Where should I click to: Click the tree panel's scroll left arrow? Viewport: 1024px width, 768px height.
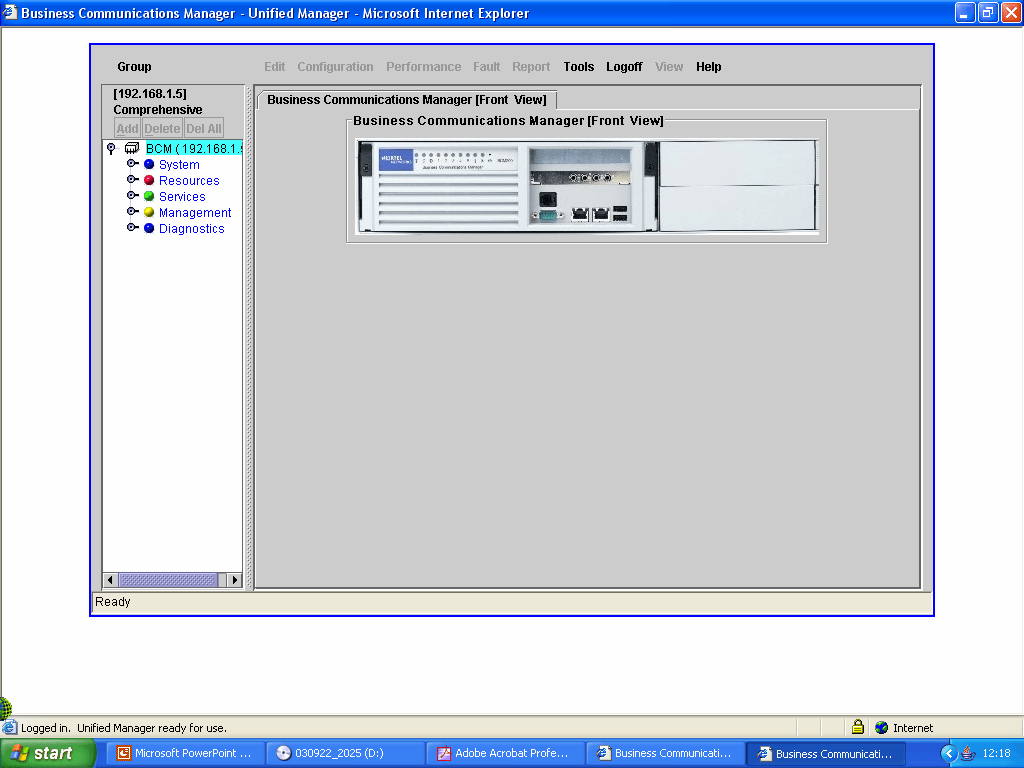tap(110, 580)
